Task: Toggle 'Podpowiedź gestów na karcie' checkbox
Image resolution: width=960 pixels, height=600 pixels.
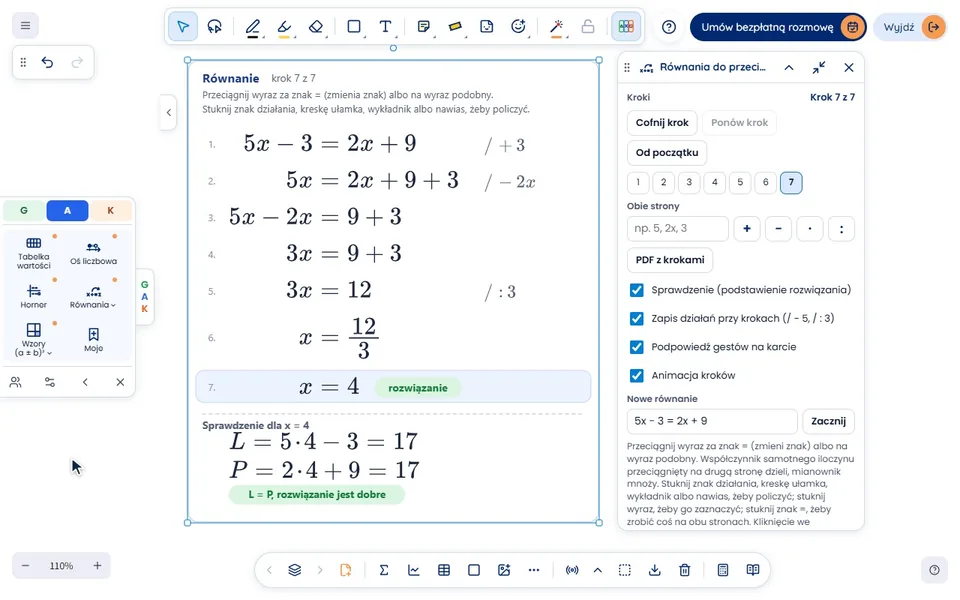Action: click(637, 347)
